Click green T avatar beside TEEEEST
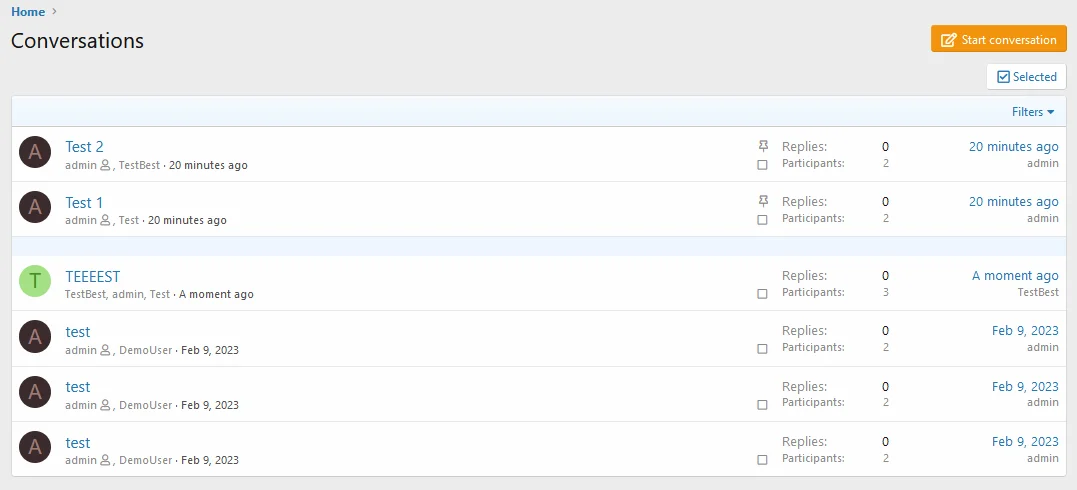 click(x=35, y=281)
